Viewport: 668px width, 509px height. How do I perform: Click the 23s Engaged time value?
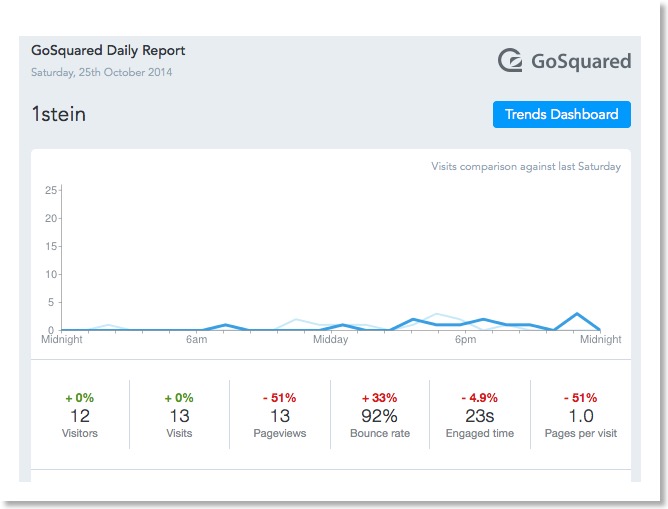[480, 416]
